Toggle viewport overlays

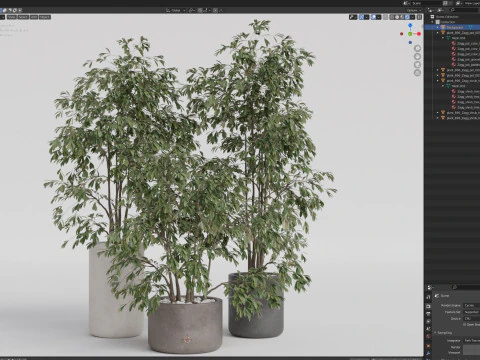[x=374, y=17]
